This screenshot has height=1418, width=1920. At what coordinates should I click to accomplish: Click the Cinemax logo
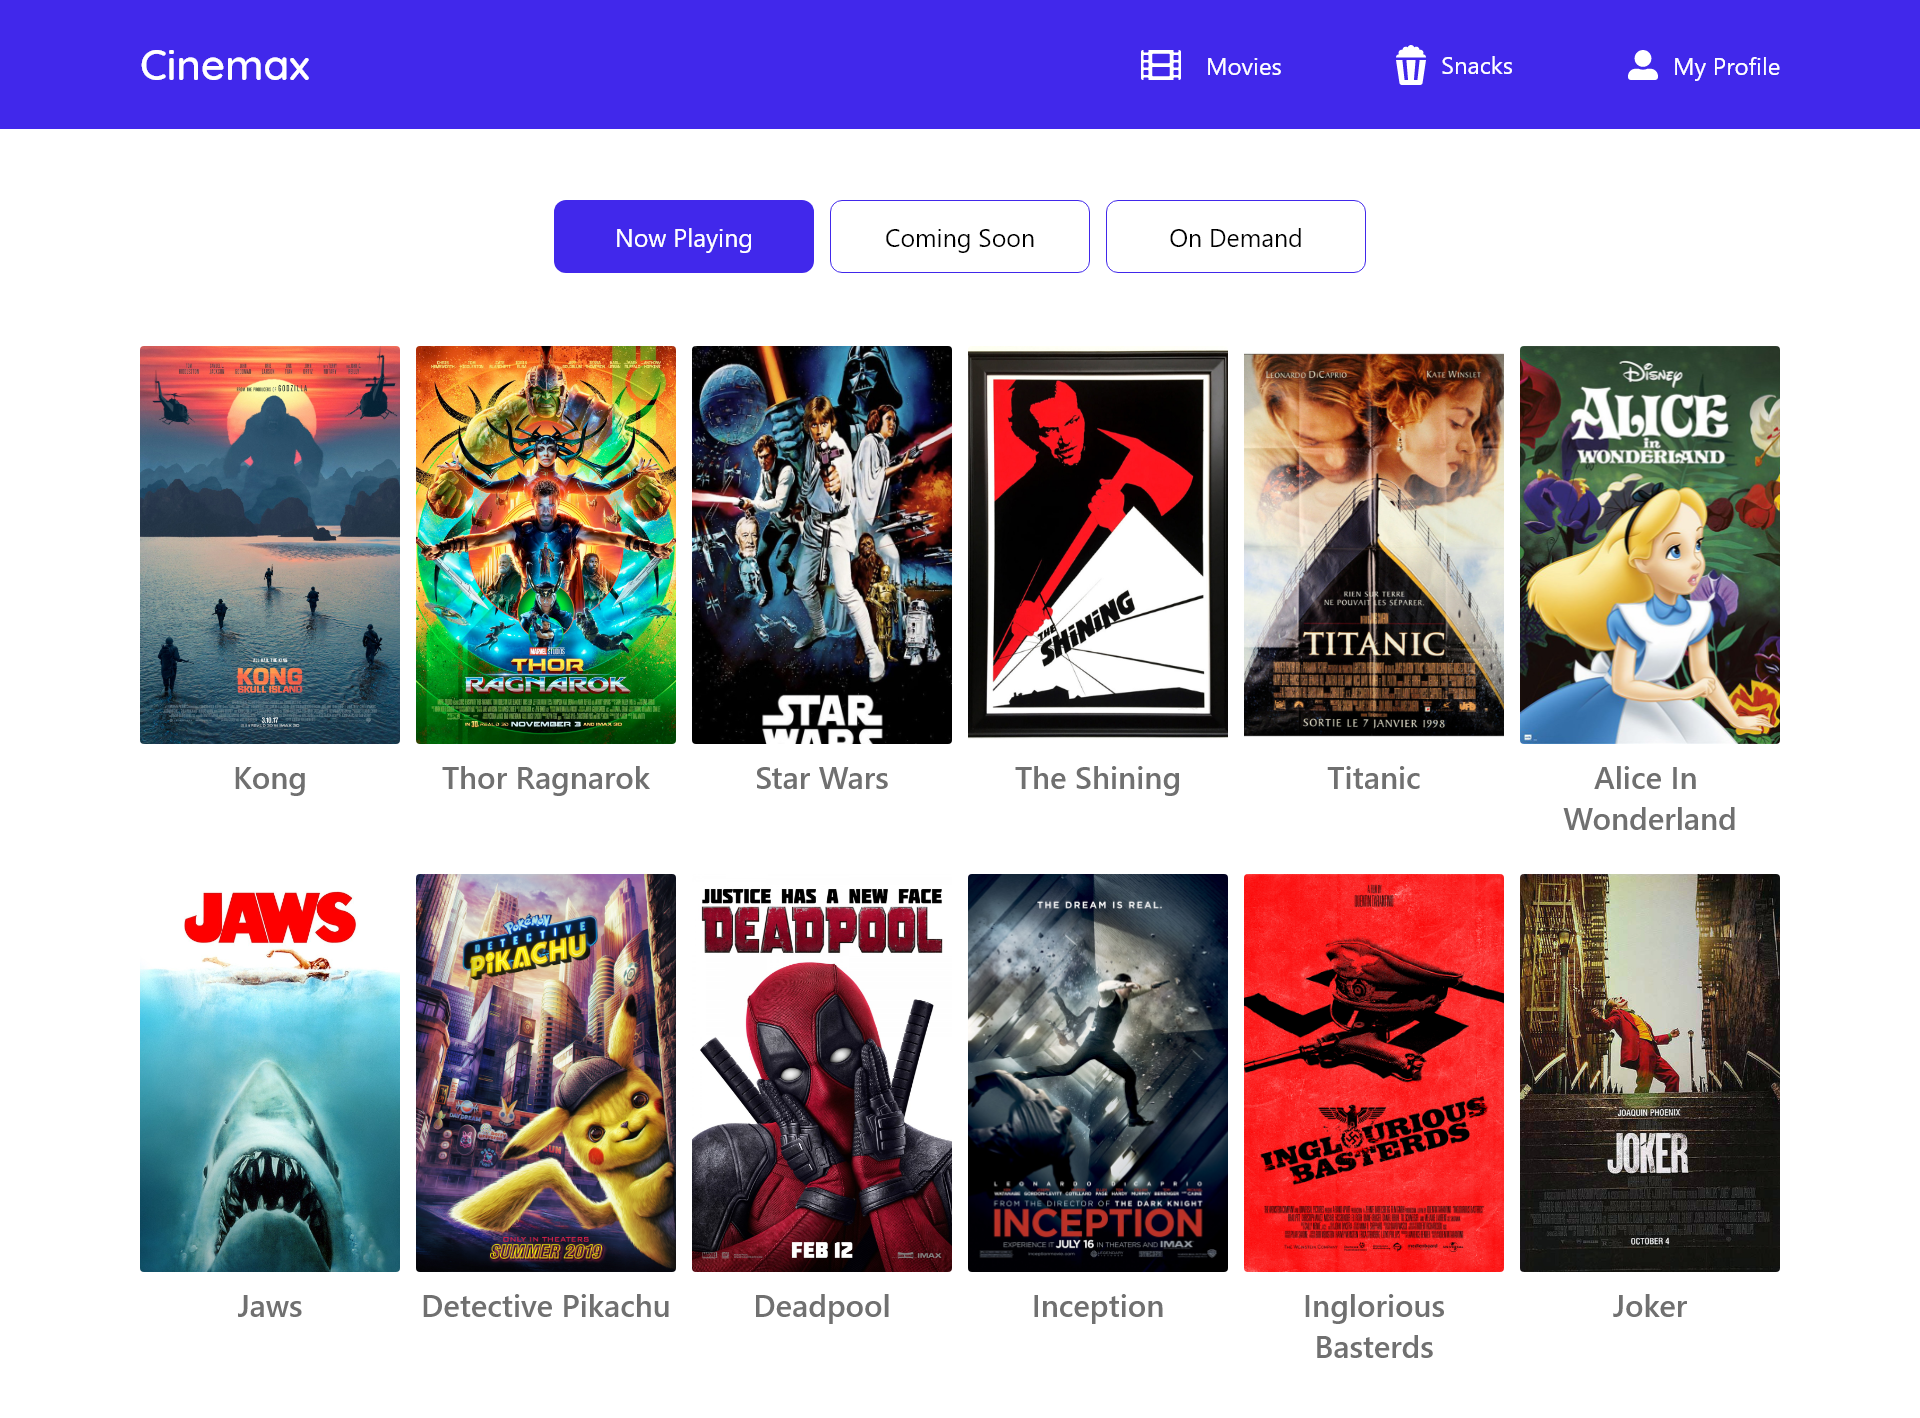[225, 66]
